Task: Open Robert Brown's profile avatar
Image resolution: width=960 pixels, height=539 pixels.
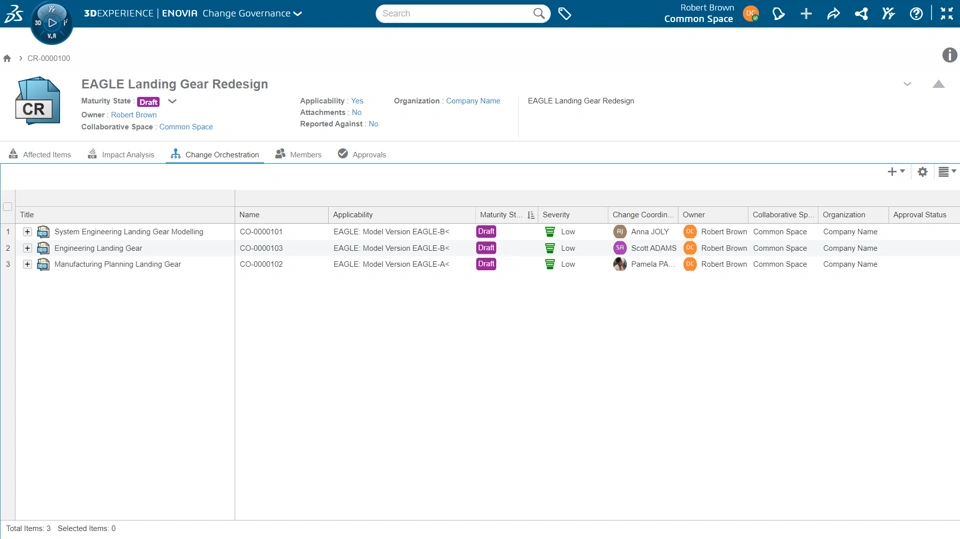Action: tap(751, 13)
